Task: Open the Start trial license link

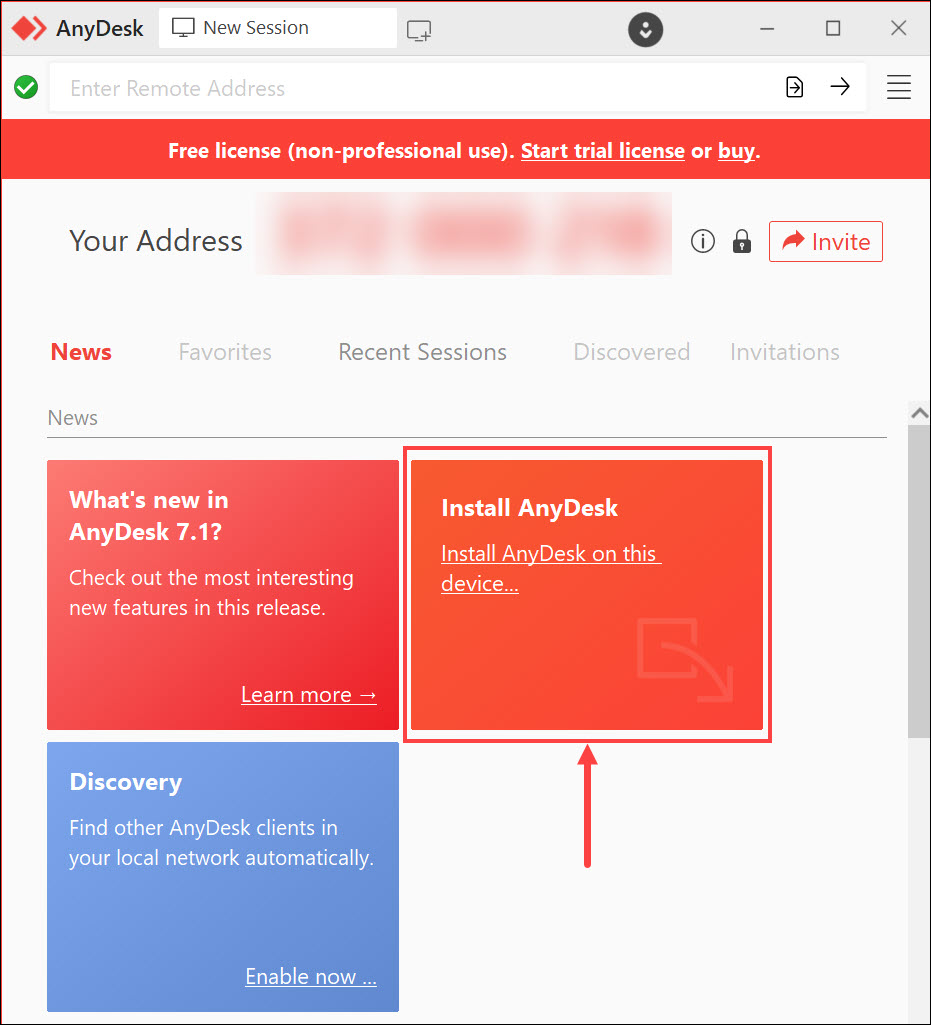Action: (602, 150)
